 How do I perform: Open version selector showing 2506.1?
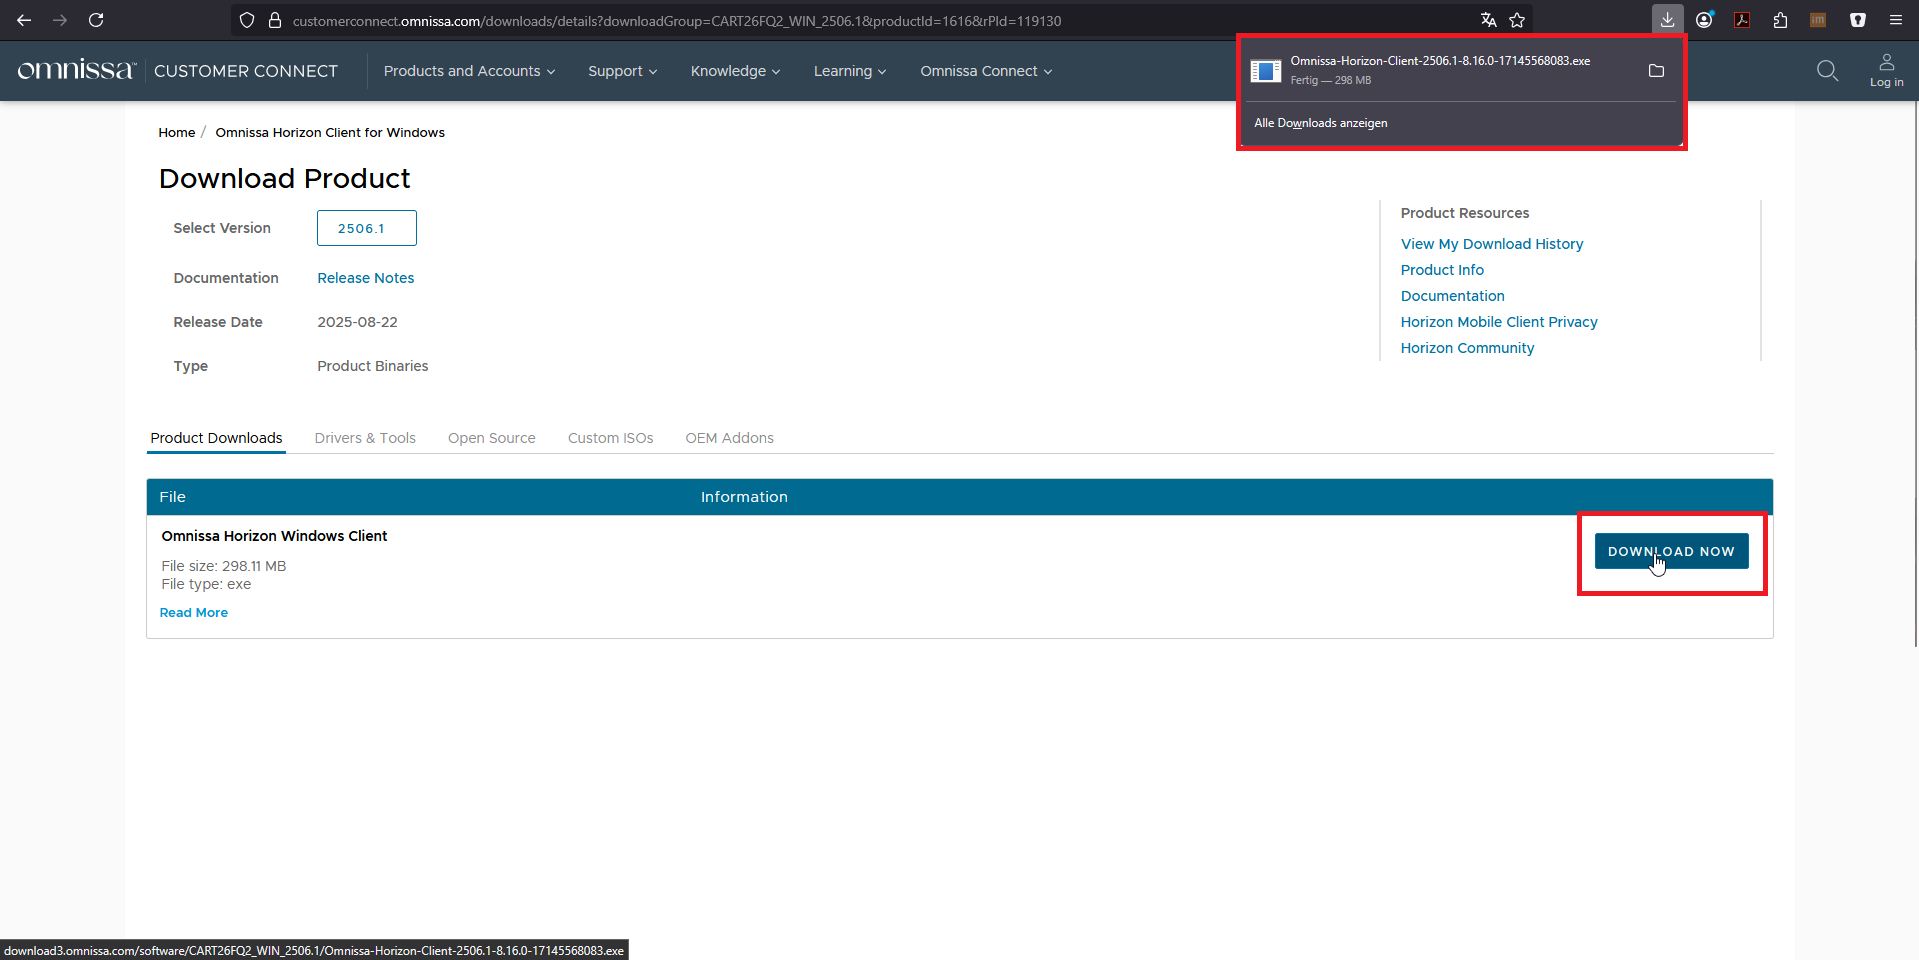(366, 228)
